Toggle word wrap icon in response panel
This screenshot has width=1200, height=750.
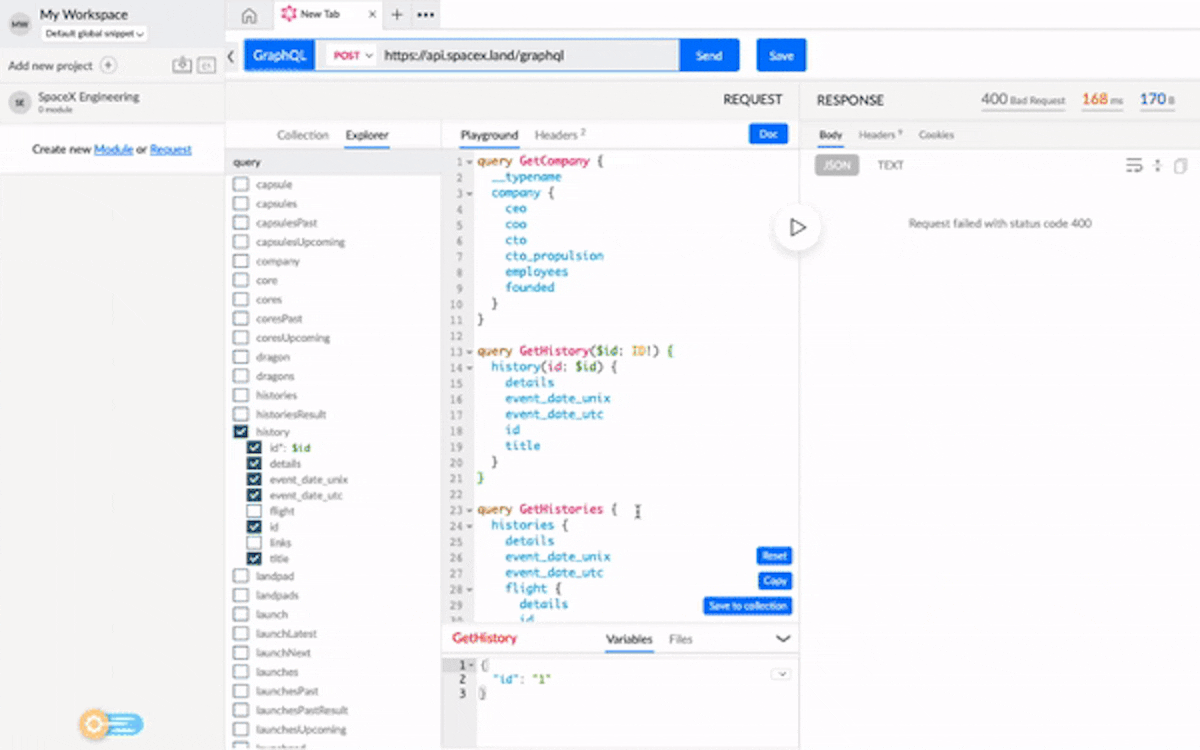click(x=1134, y=166)
